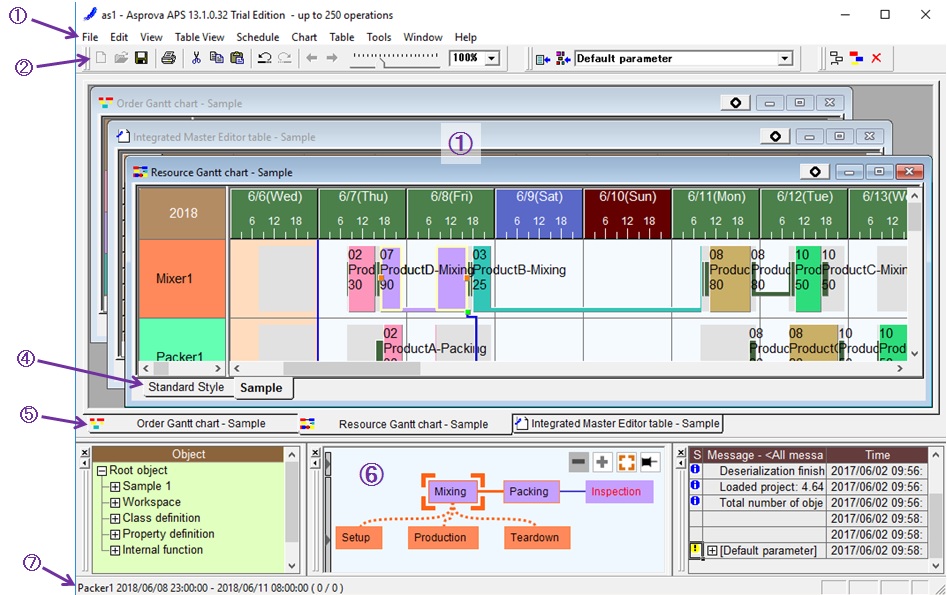Screen dimensions: 947x595
Task: Expand the Workspace tree node
Action: (x=115, y=503)
